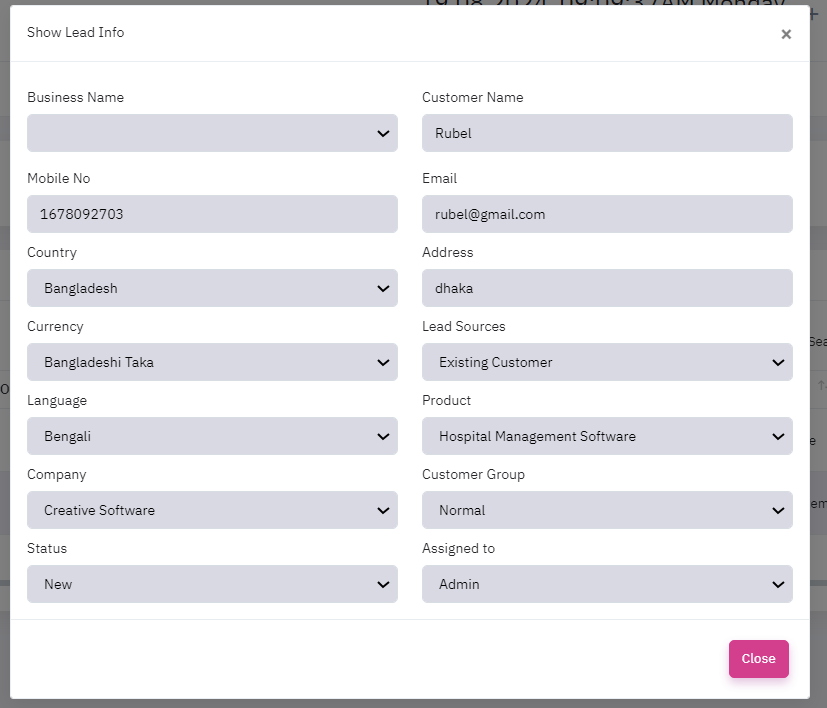
Task: Click the Assigned to chevron arrow
Action: click(x=778, y=584)
